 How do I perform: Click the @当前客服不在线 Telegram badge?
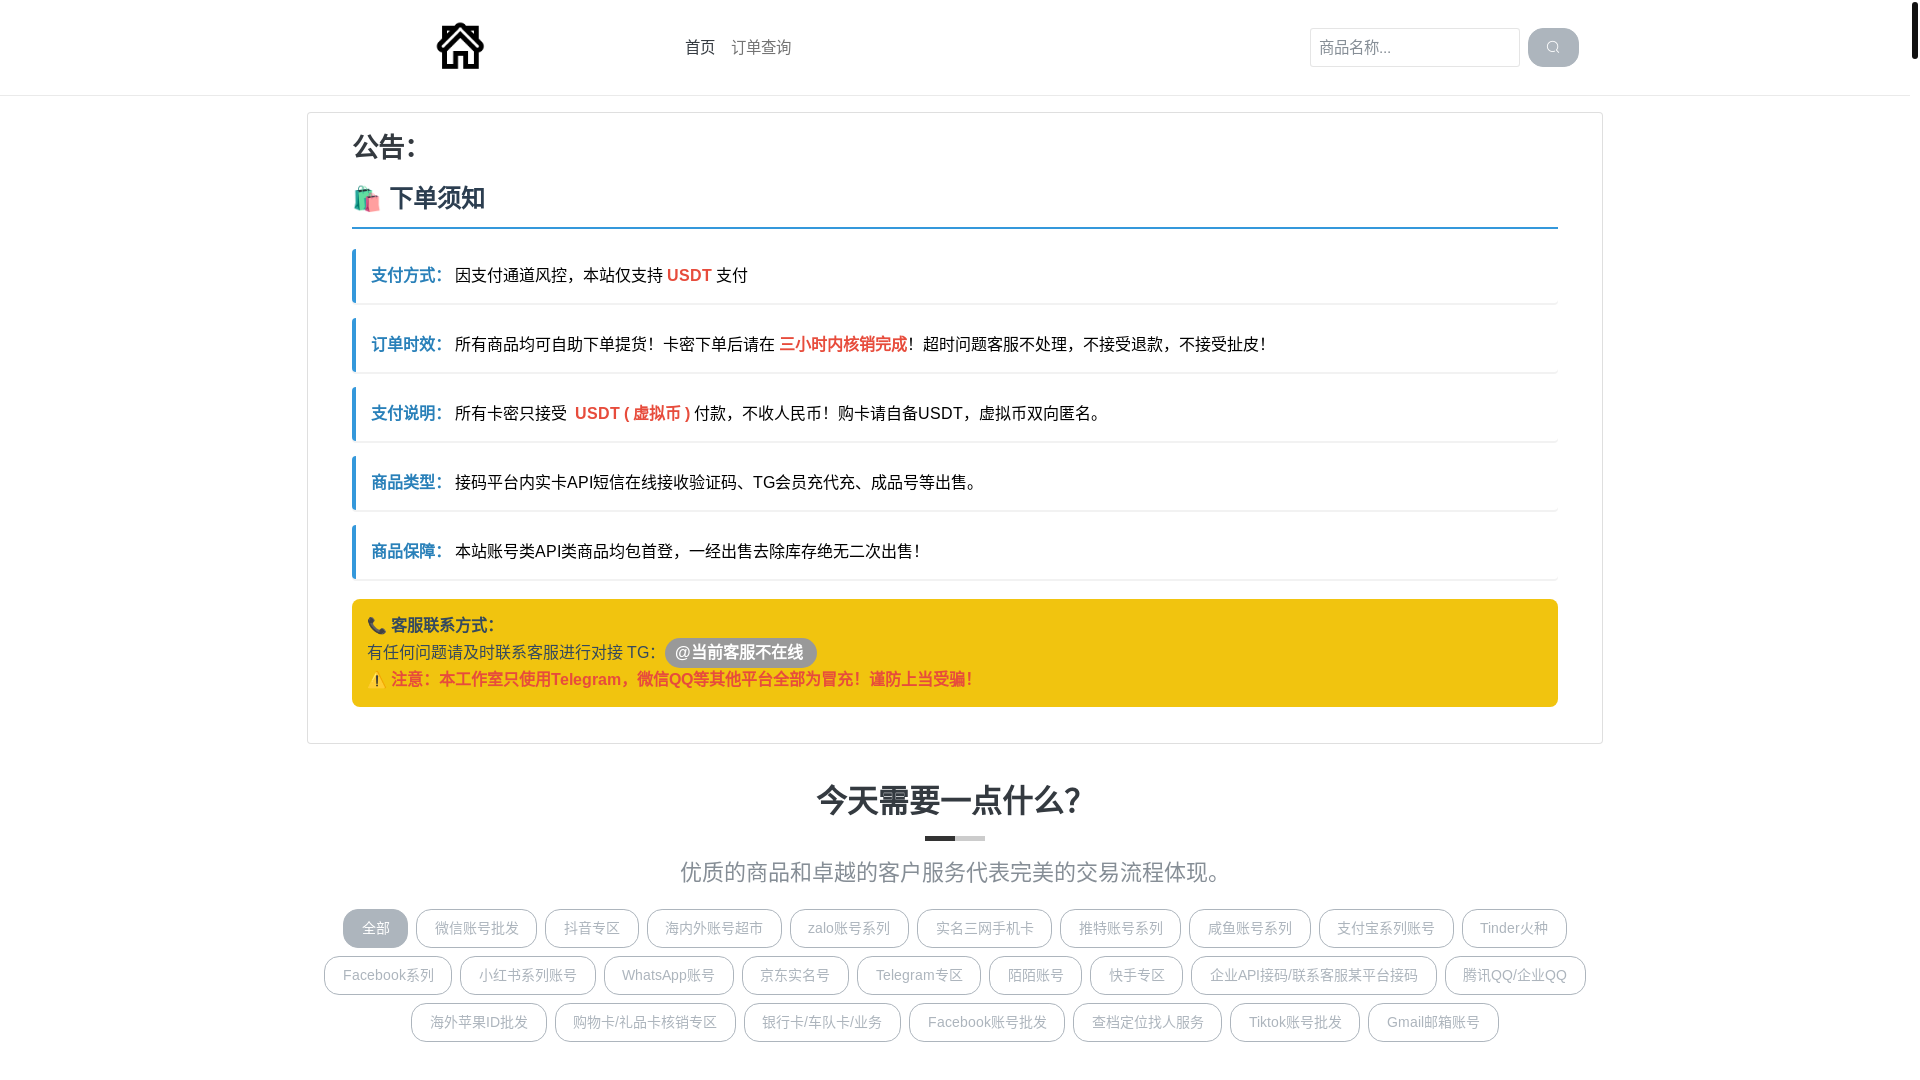coord(740,653)
